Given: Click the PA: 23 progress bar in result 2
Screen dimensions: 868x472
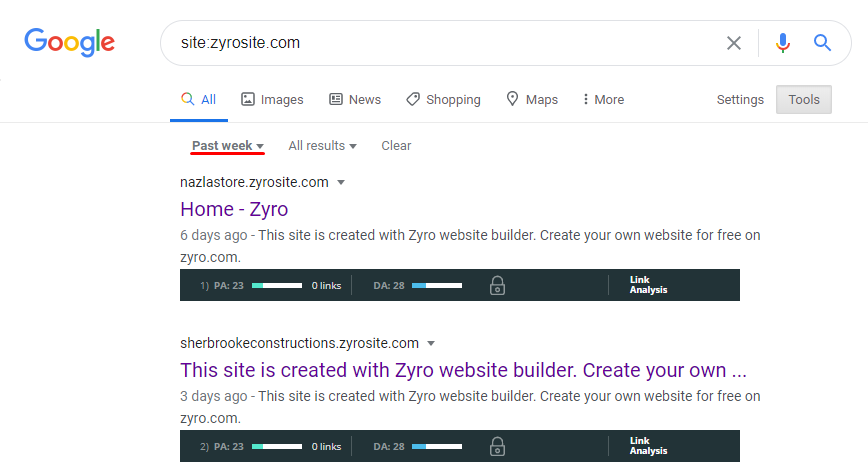Looking at the screenshot, I should [x=277, y=447].
